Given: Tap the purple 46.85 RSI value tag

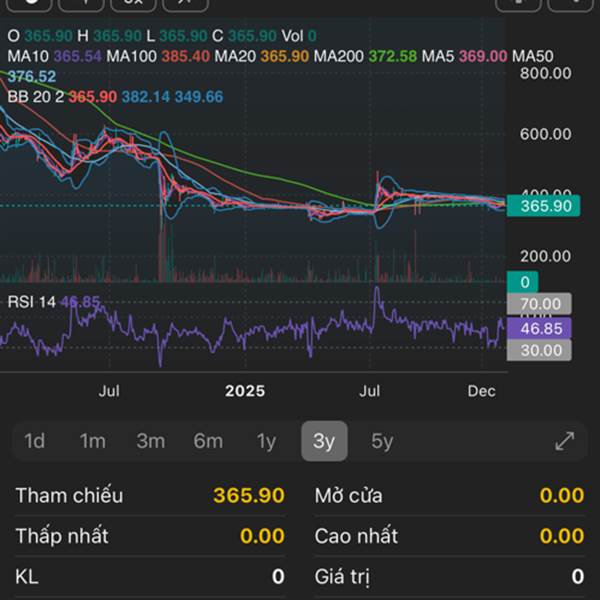Looking at the screenshot, I should 538,328.
